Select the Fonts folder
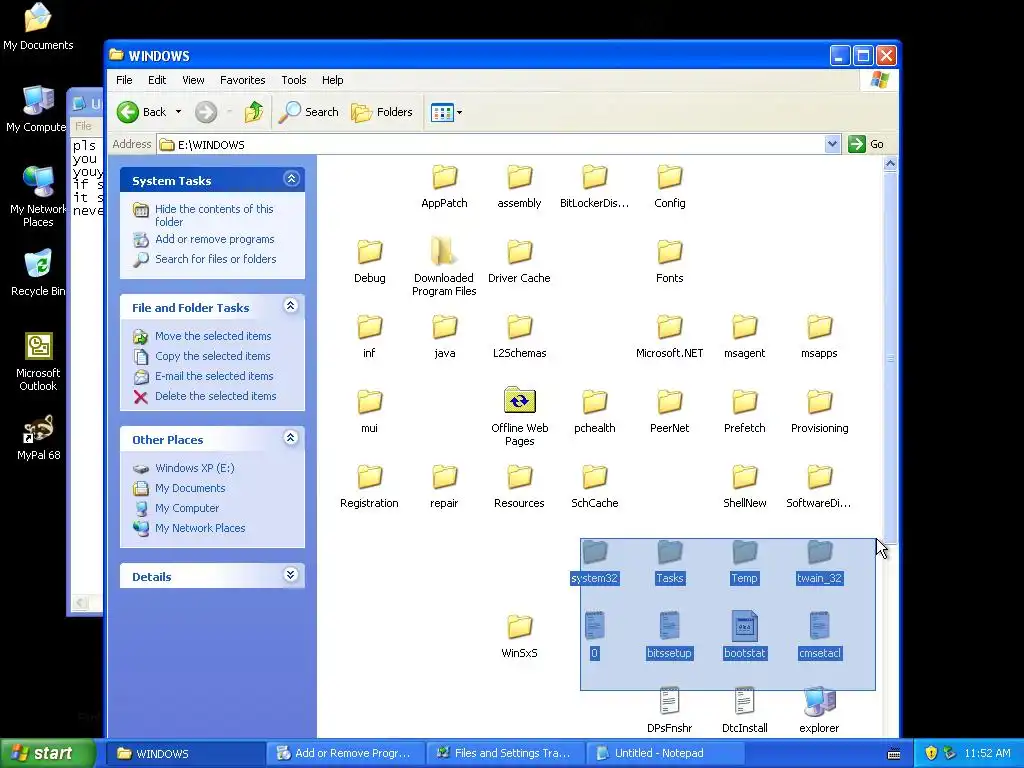 coord(669,261)
